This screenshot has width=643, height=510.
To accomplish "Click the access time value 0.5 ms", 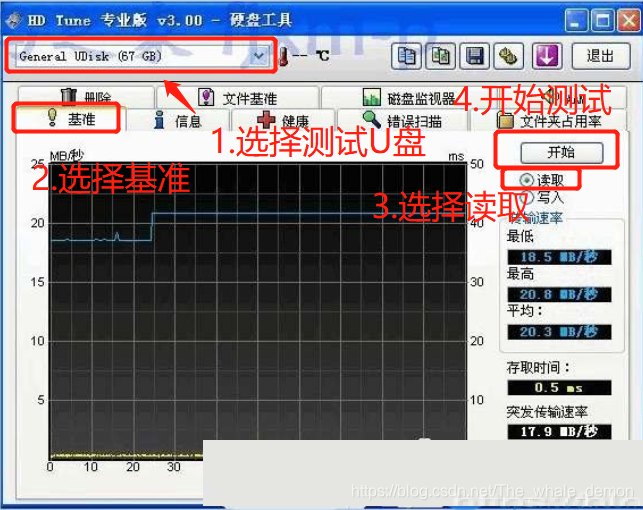I will [x=559, y=387].
